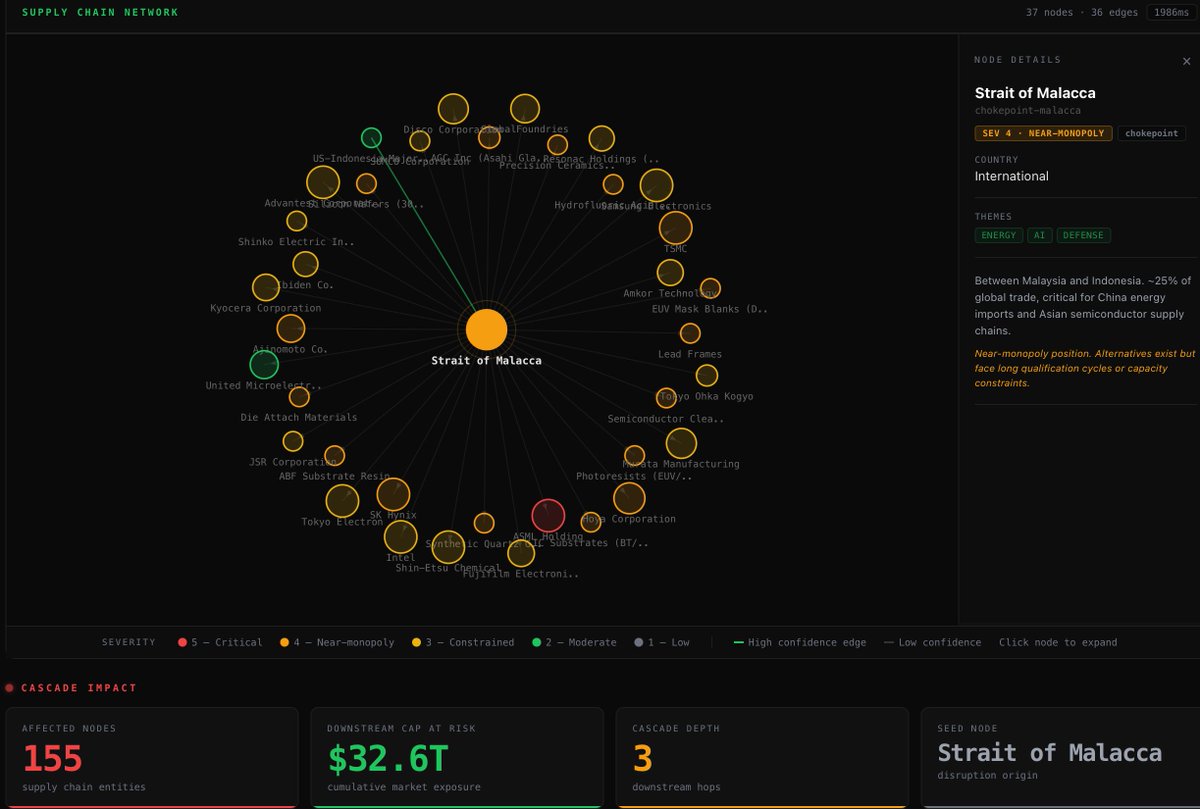This screenshot has height=809, width=1200.
Task: Select the Die Attach Materials node
Action: (x=299, y=397)
